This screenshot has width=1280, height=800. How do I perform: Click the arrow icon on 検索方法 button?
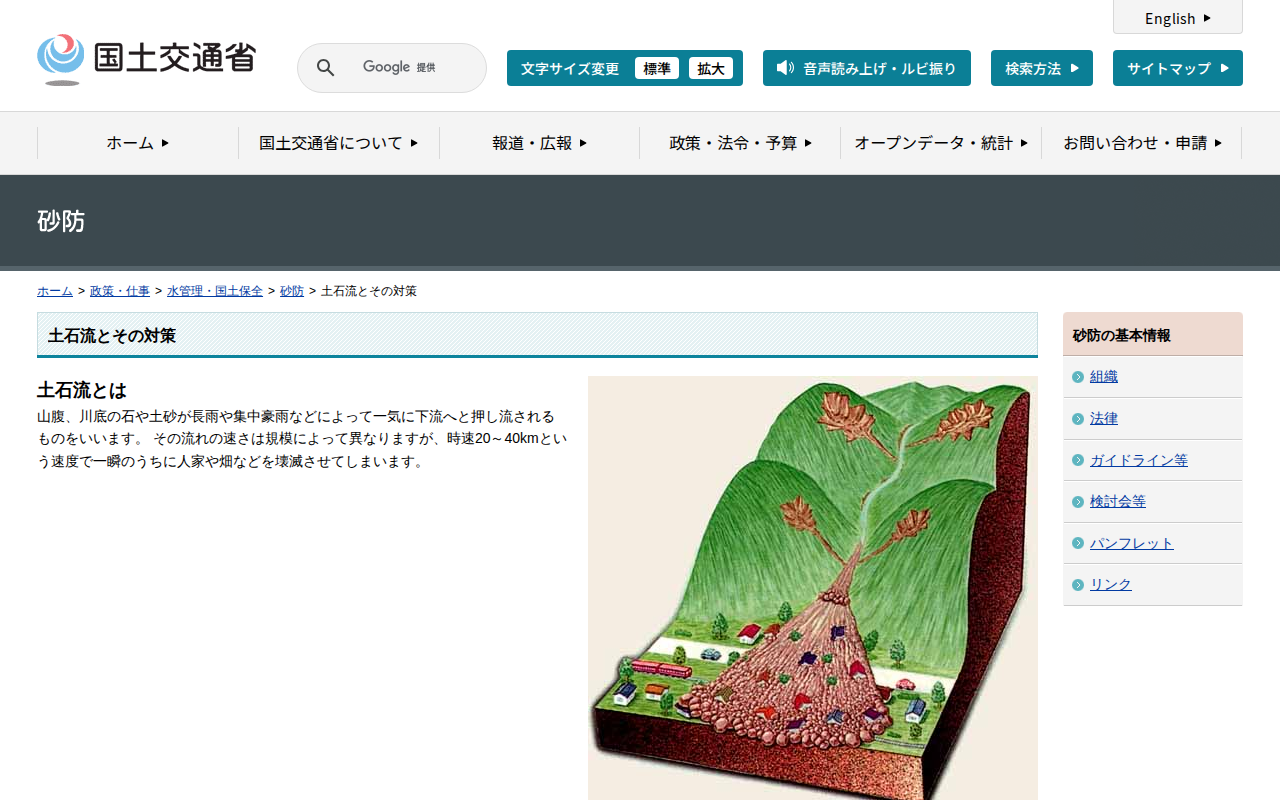1075,68
